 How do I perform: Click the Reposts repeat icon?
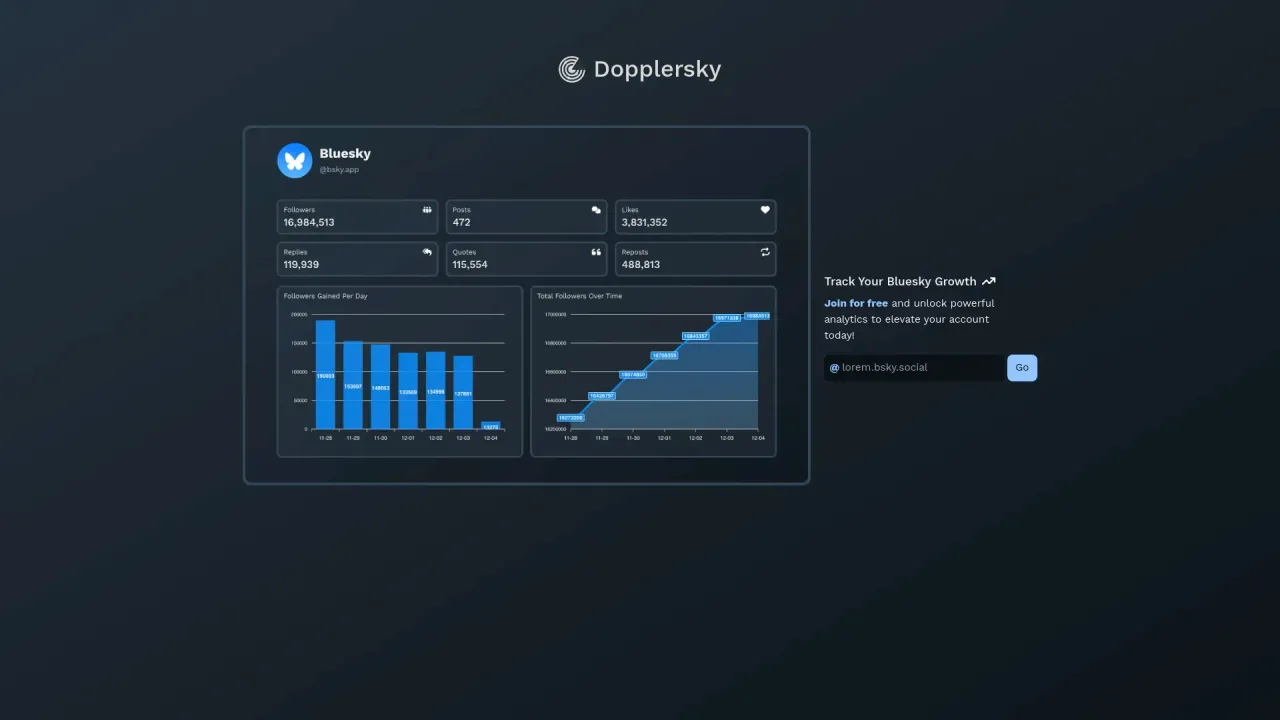[765, 251]
